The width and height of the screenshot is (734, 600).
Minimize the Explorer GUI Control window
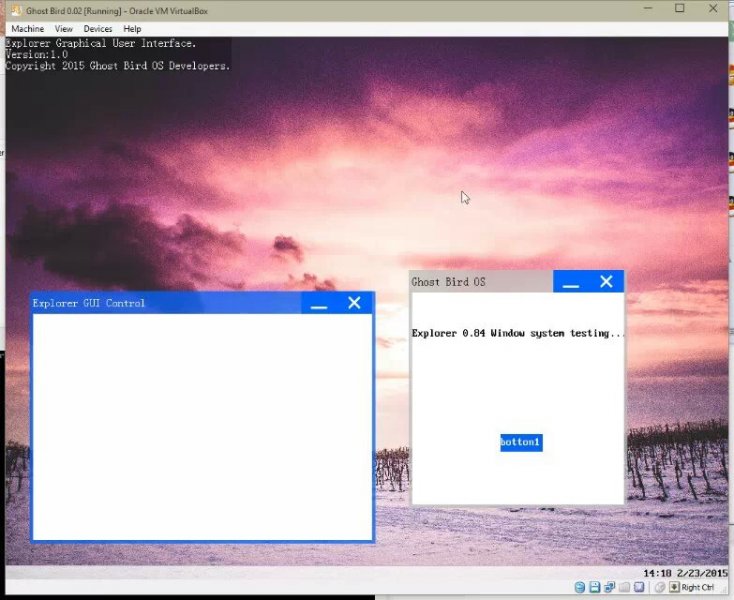click(319, 304)
